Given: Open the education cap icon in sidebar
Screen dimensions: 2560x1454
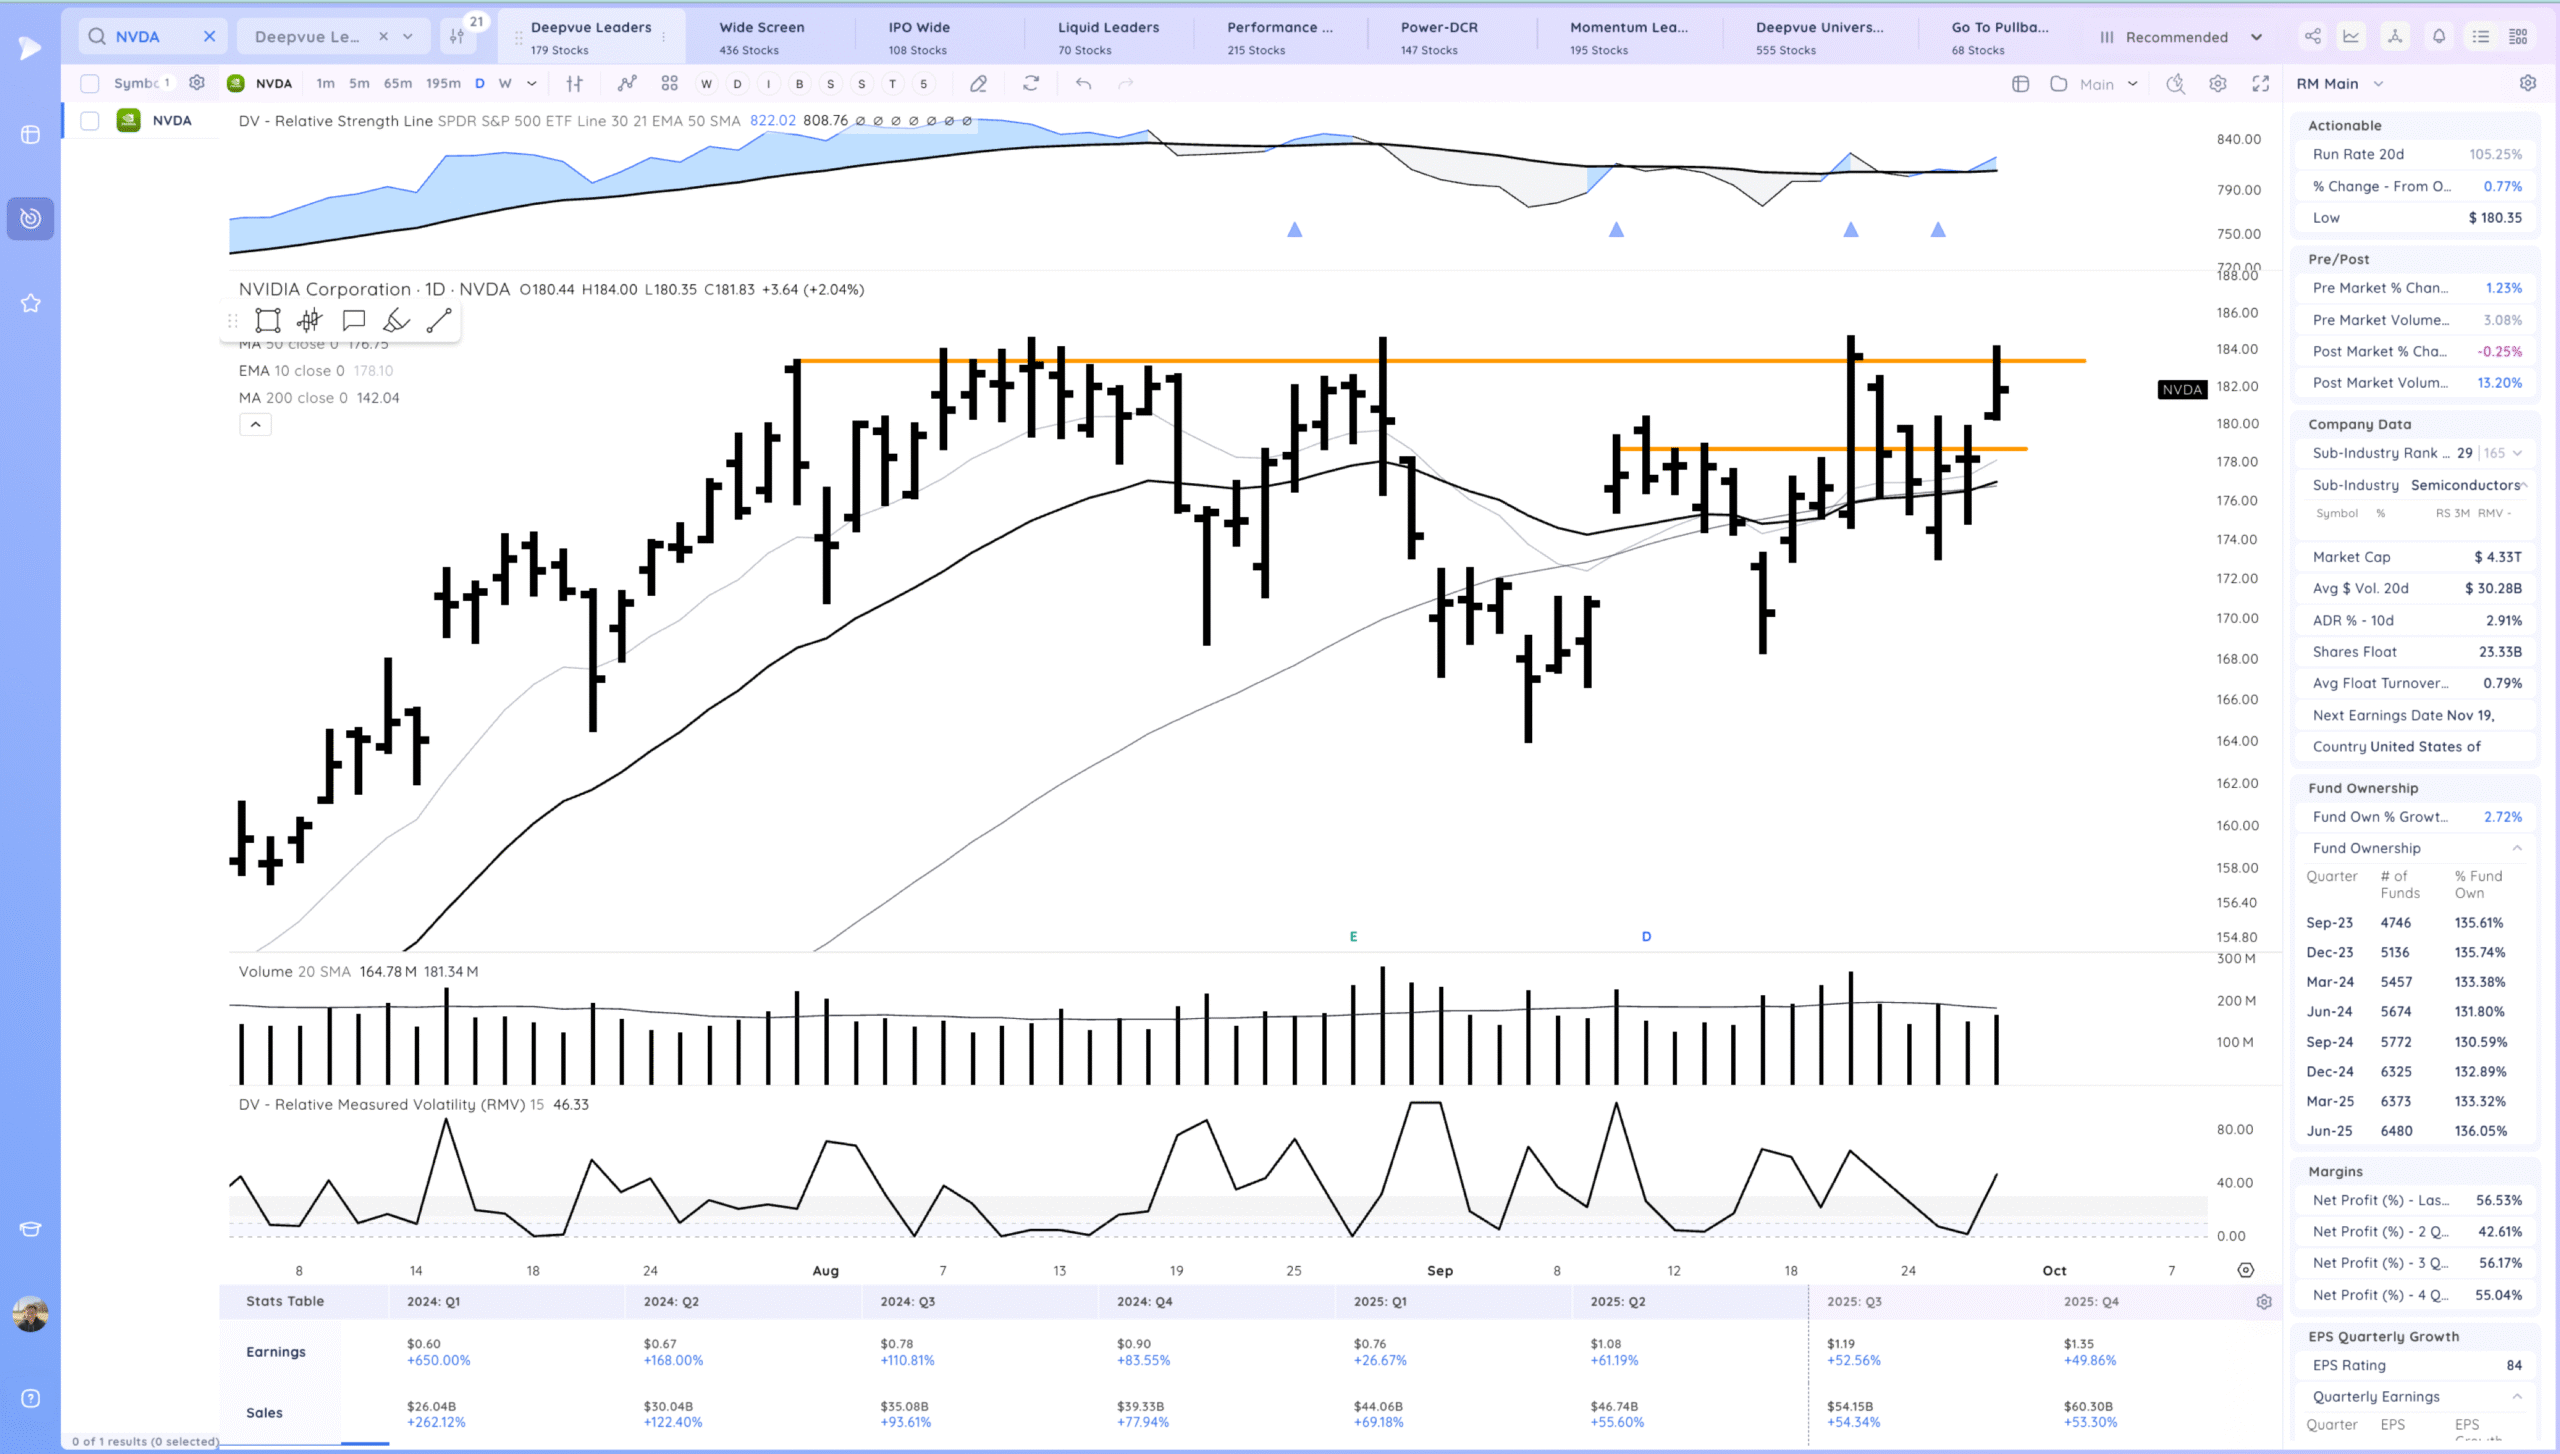Looking at the screenshot, I should [30, 1229].
